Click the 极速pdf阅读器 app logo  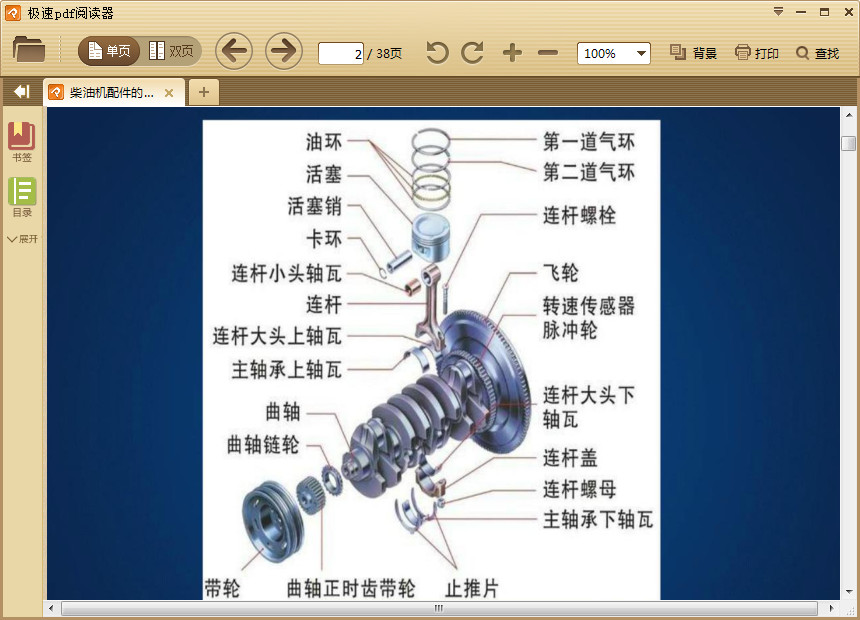13,13
